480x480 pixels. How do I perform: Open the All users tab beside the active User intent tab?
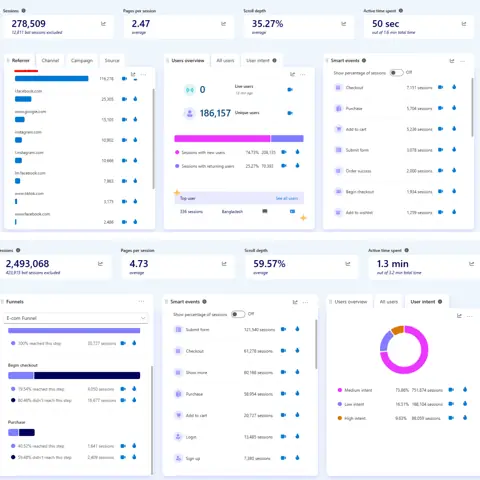[389, 302]
